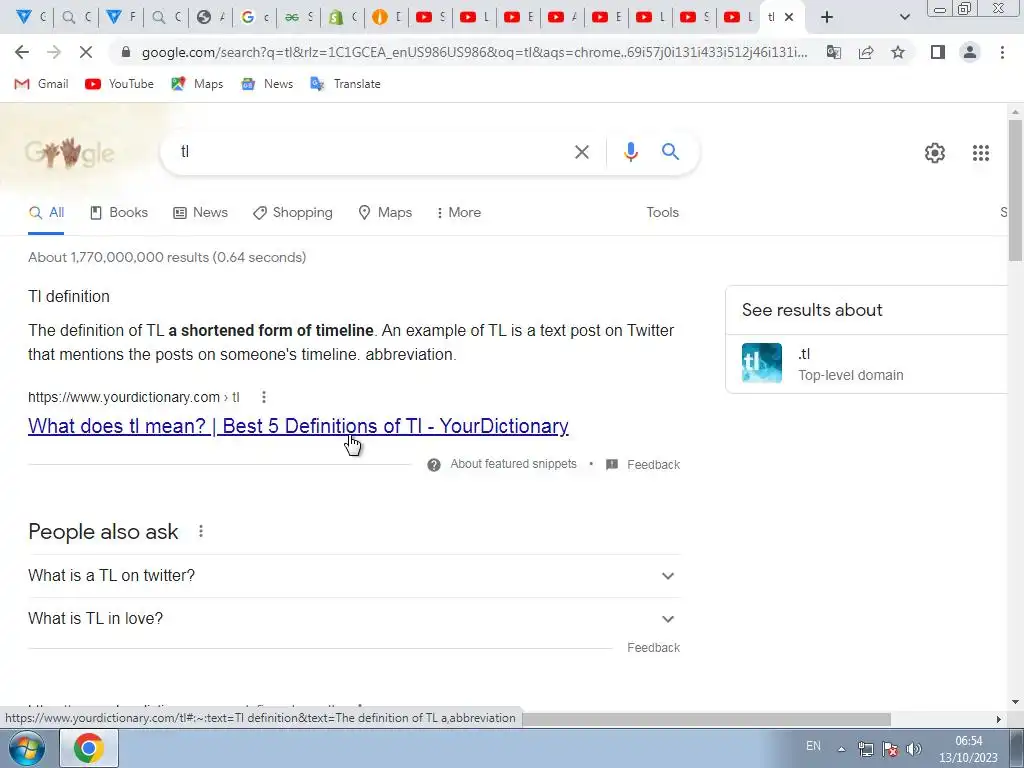Screen dimensions: 1024x768
Task: Open the More search categories menu
Action: (x=458, y=212)
